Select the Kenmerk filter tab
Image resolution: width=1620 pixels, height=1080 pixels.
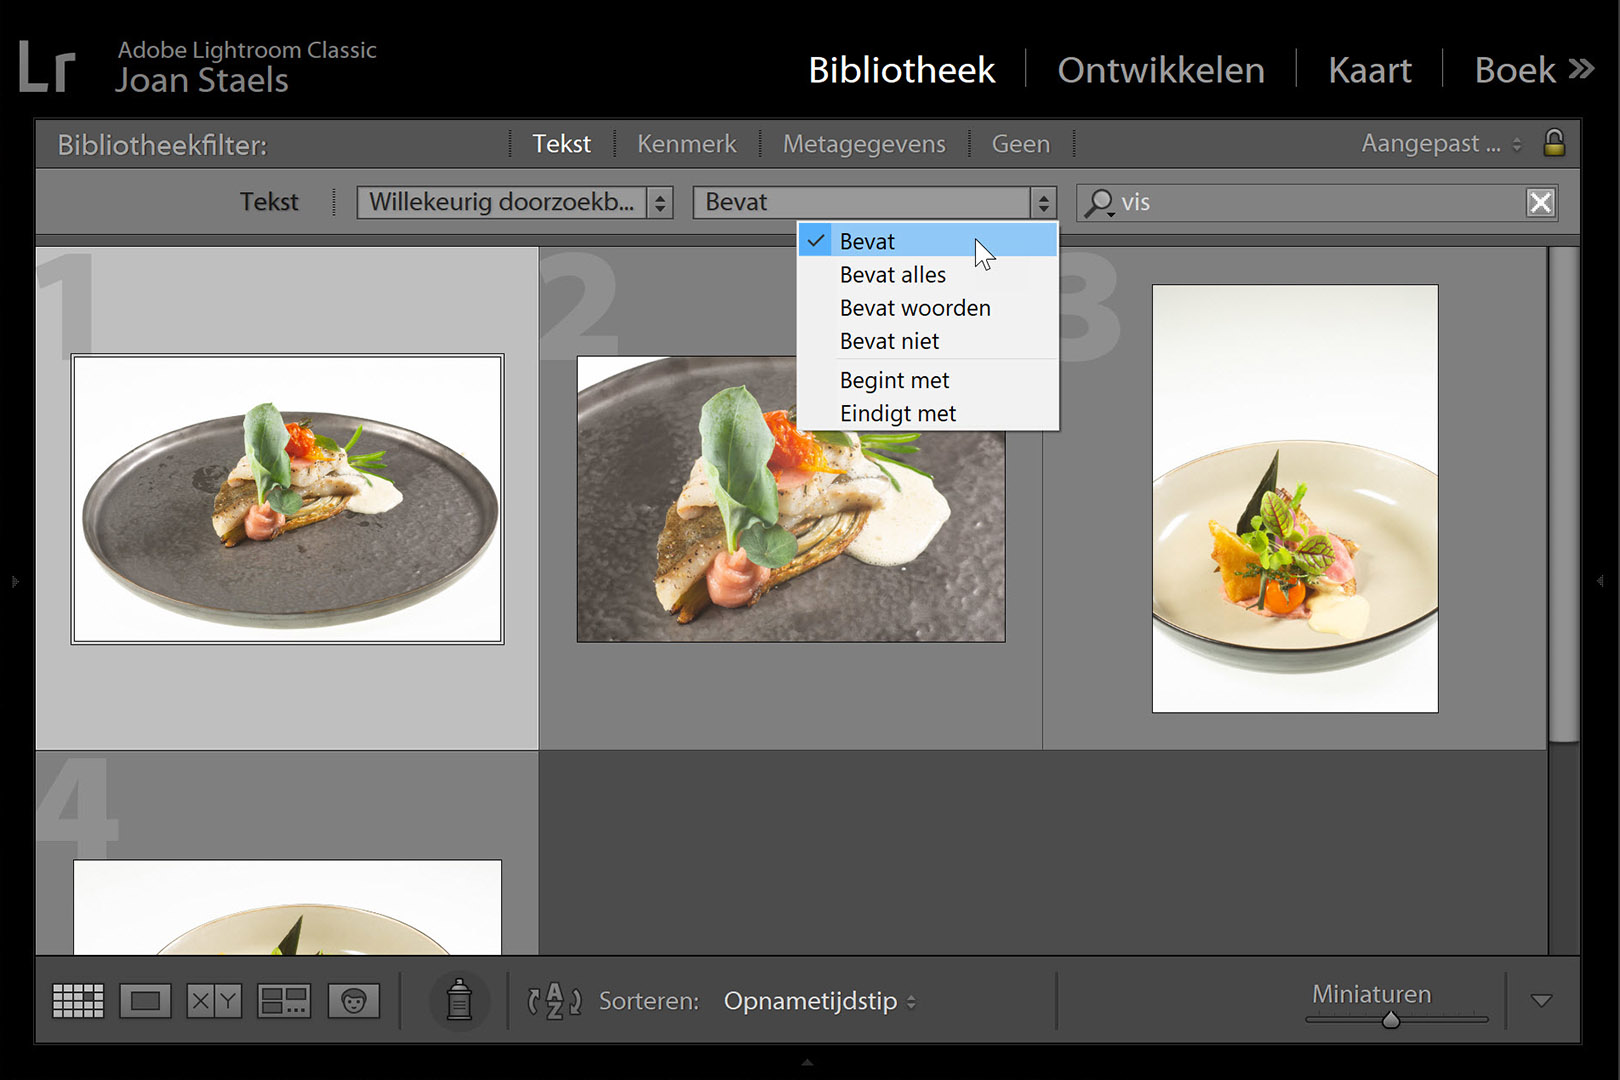(x=687, y=144)
